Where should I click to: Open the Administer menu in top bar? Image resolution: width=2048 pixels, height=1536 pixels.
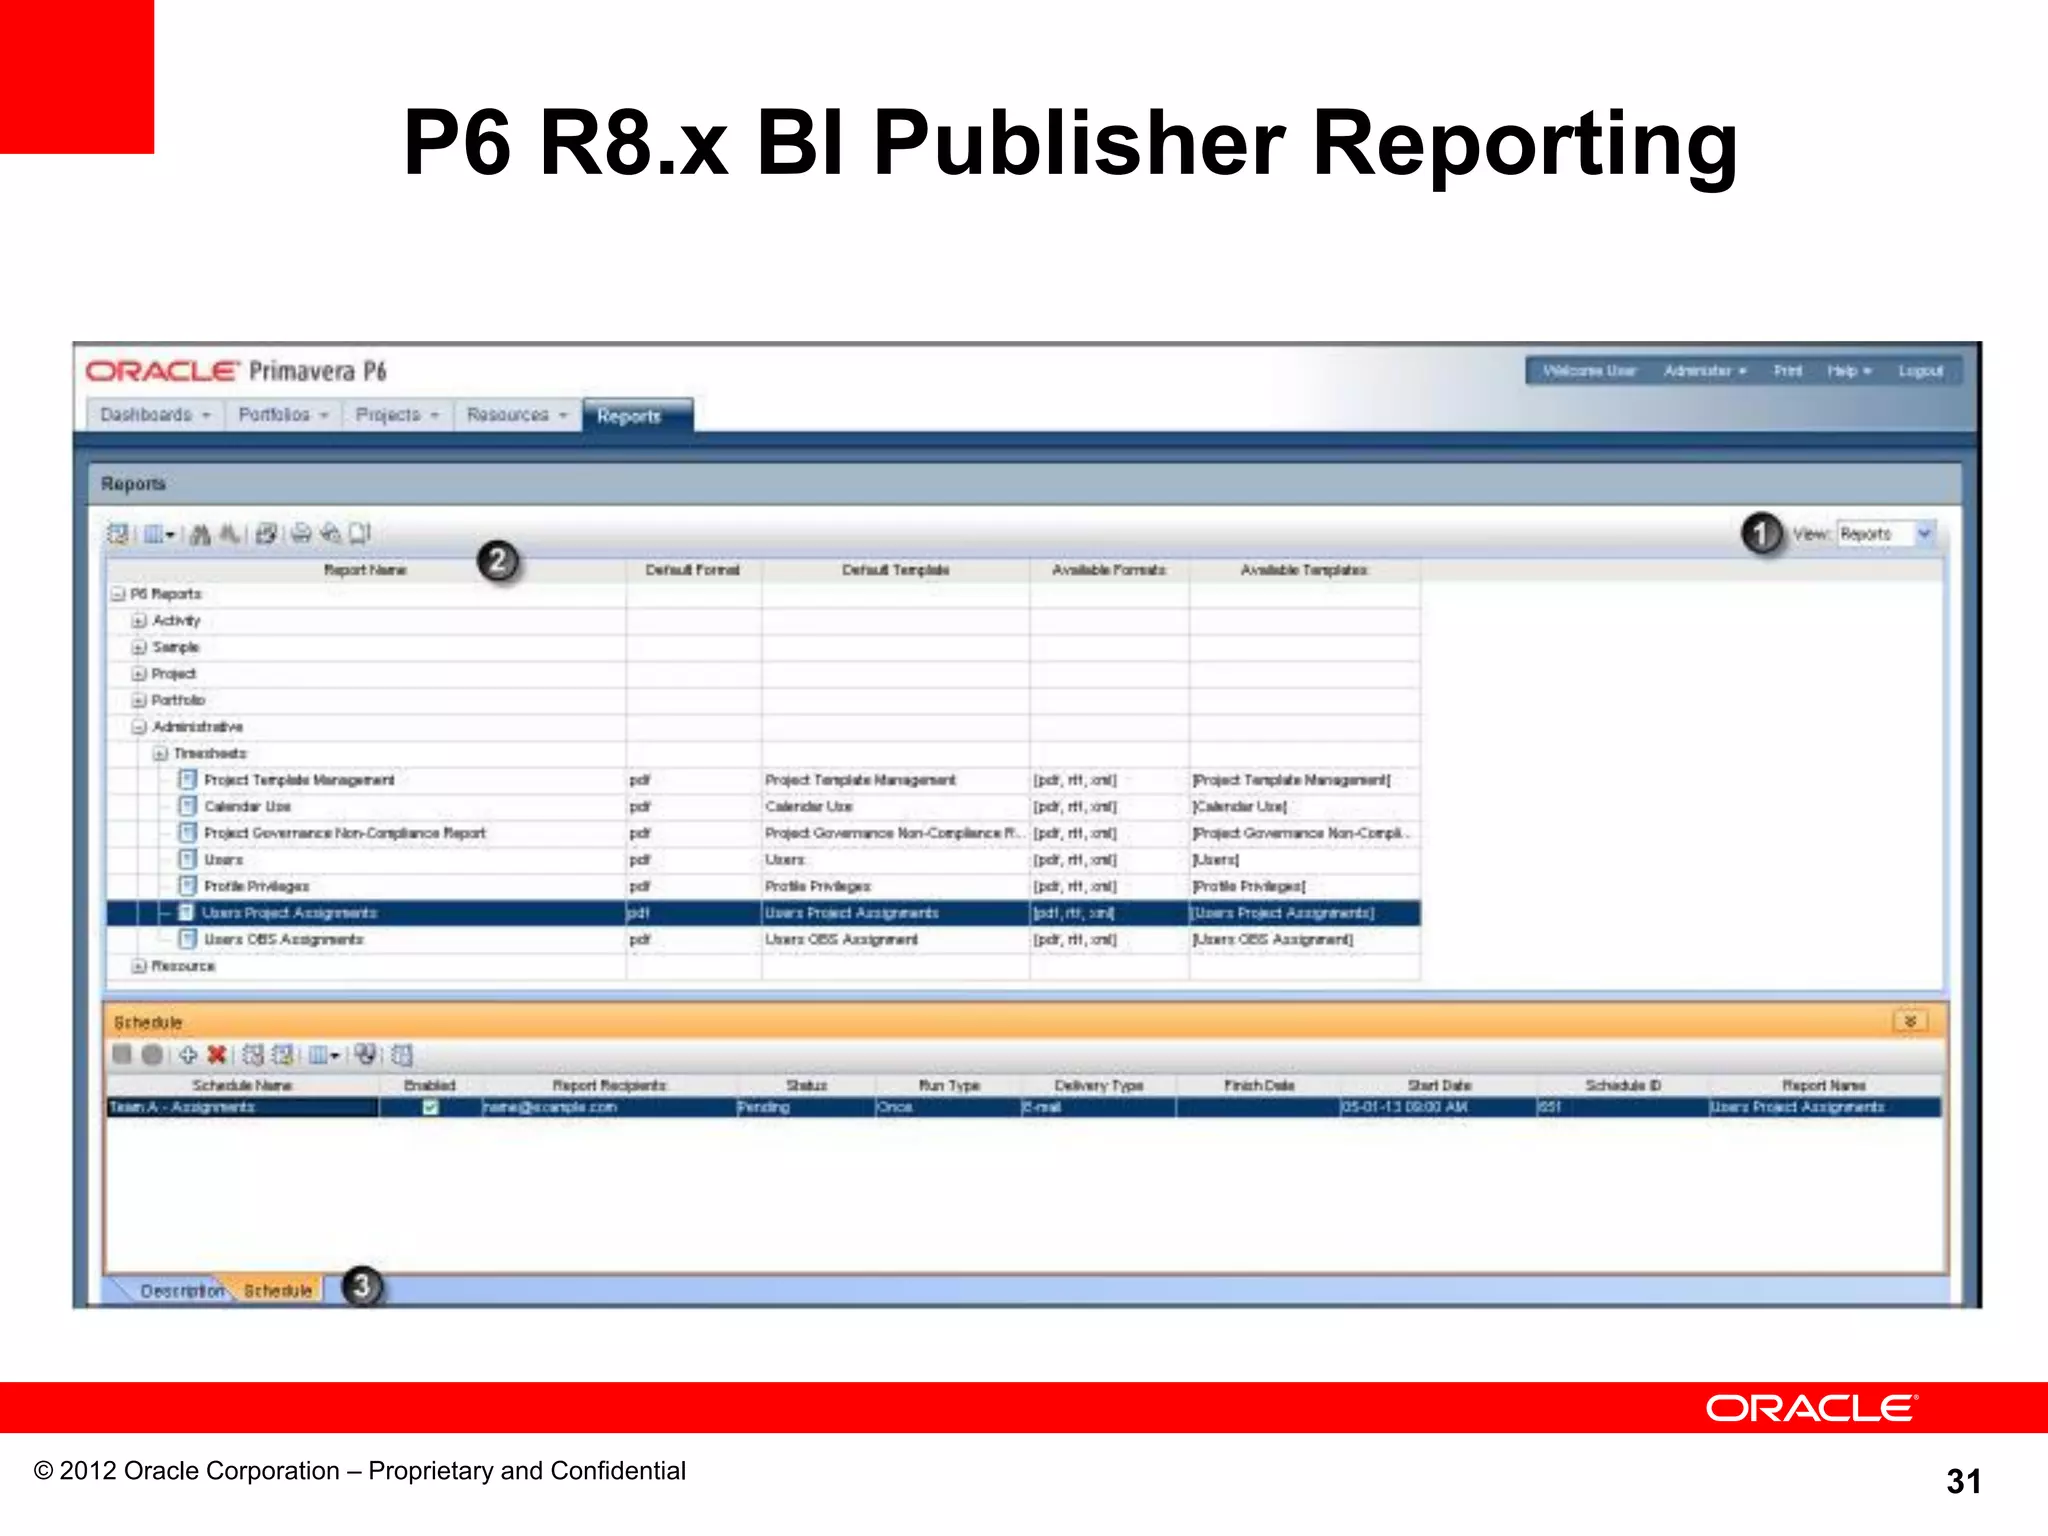click(1705, 371)
